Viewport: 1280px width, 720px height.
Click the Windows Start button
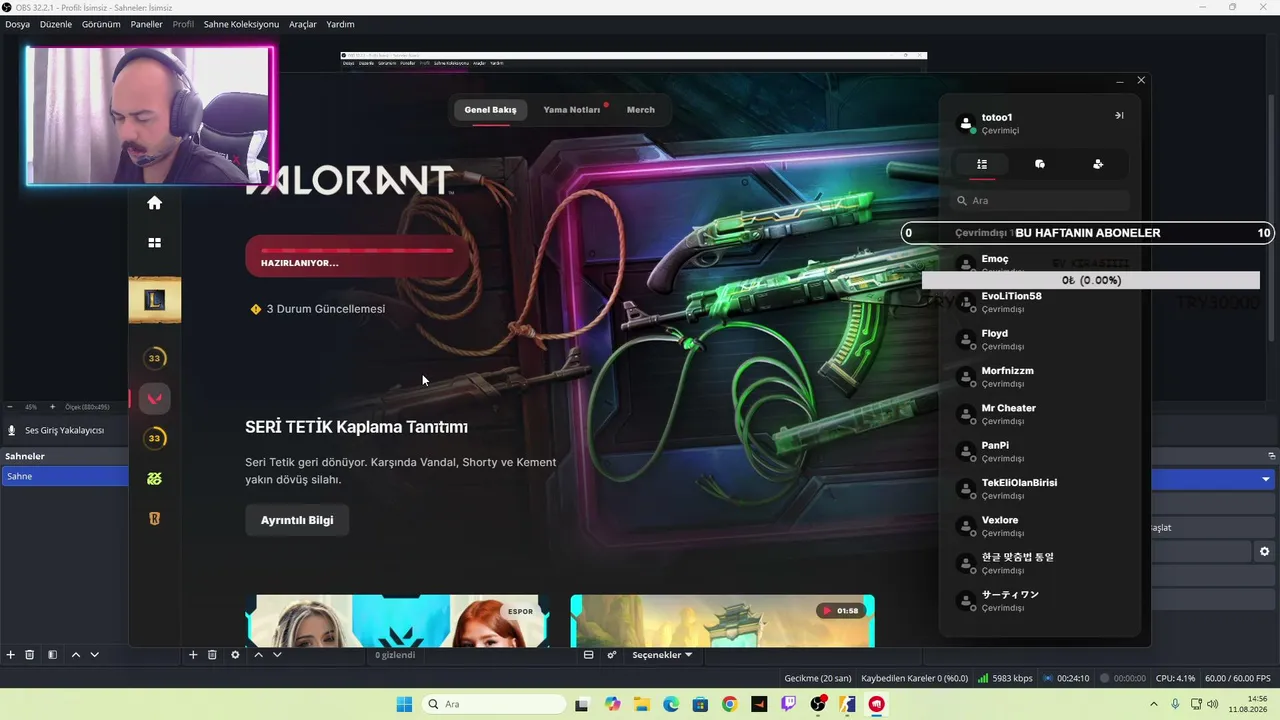(x=404, y=704)
